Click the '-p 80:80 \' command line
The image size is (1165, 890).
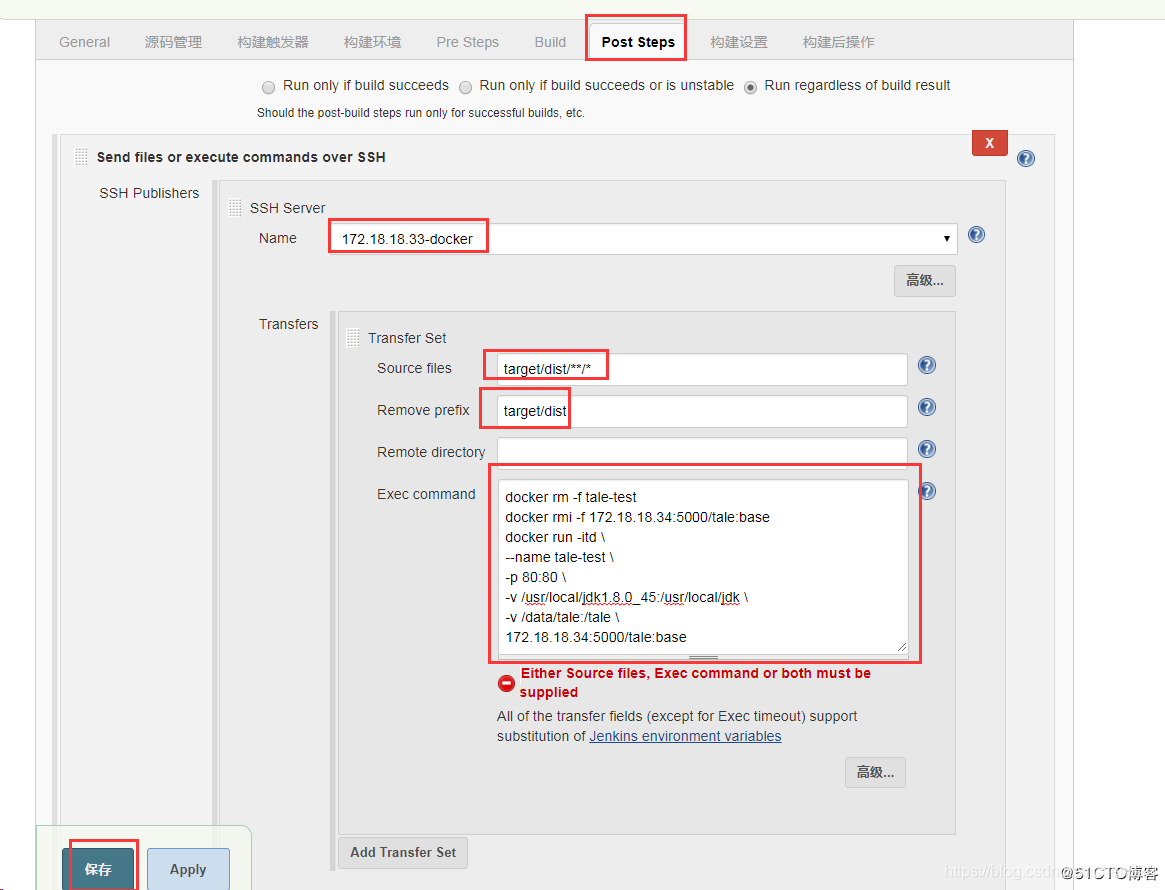(x=535, y=577)
